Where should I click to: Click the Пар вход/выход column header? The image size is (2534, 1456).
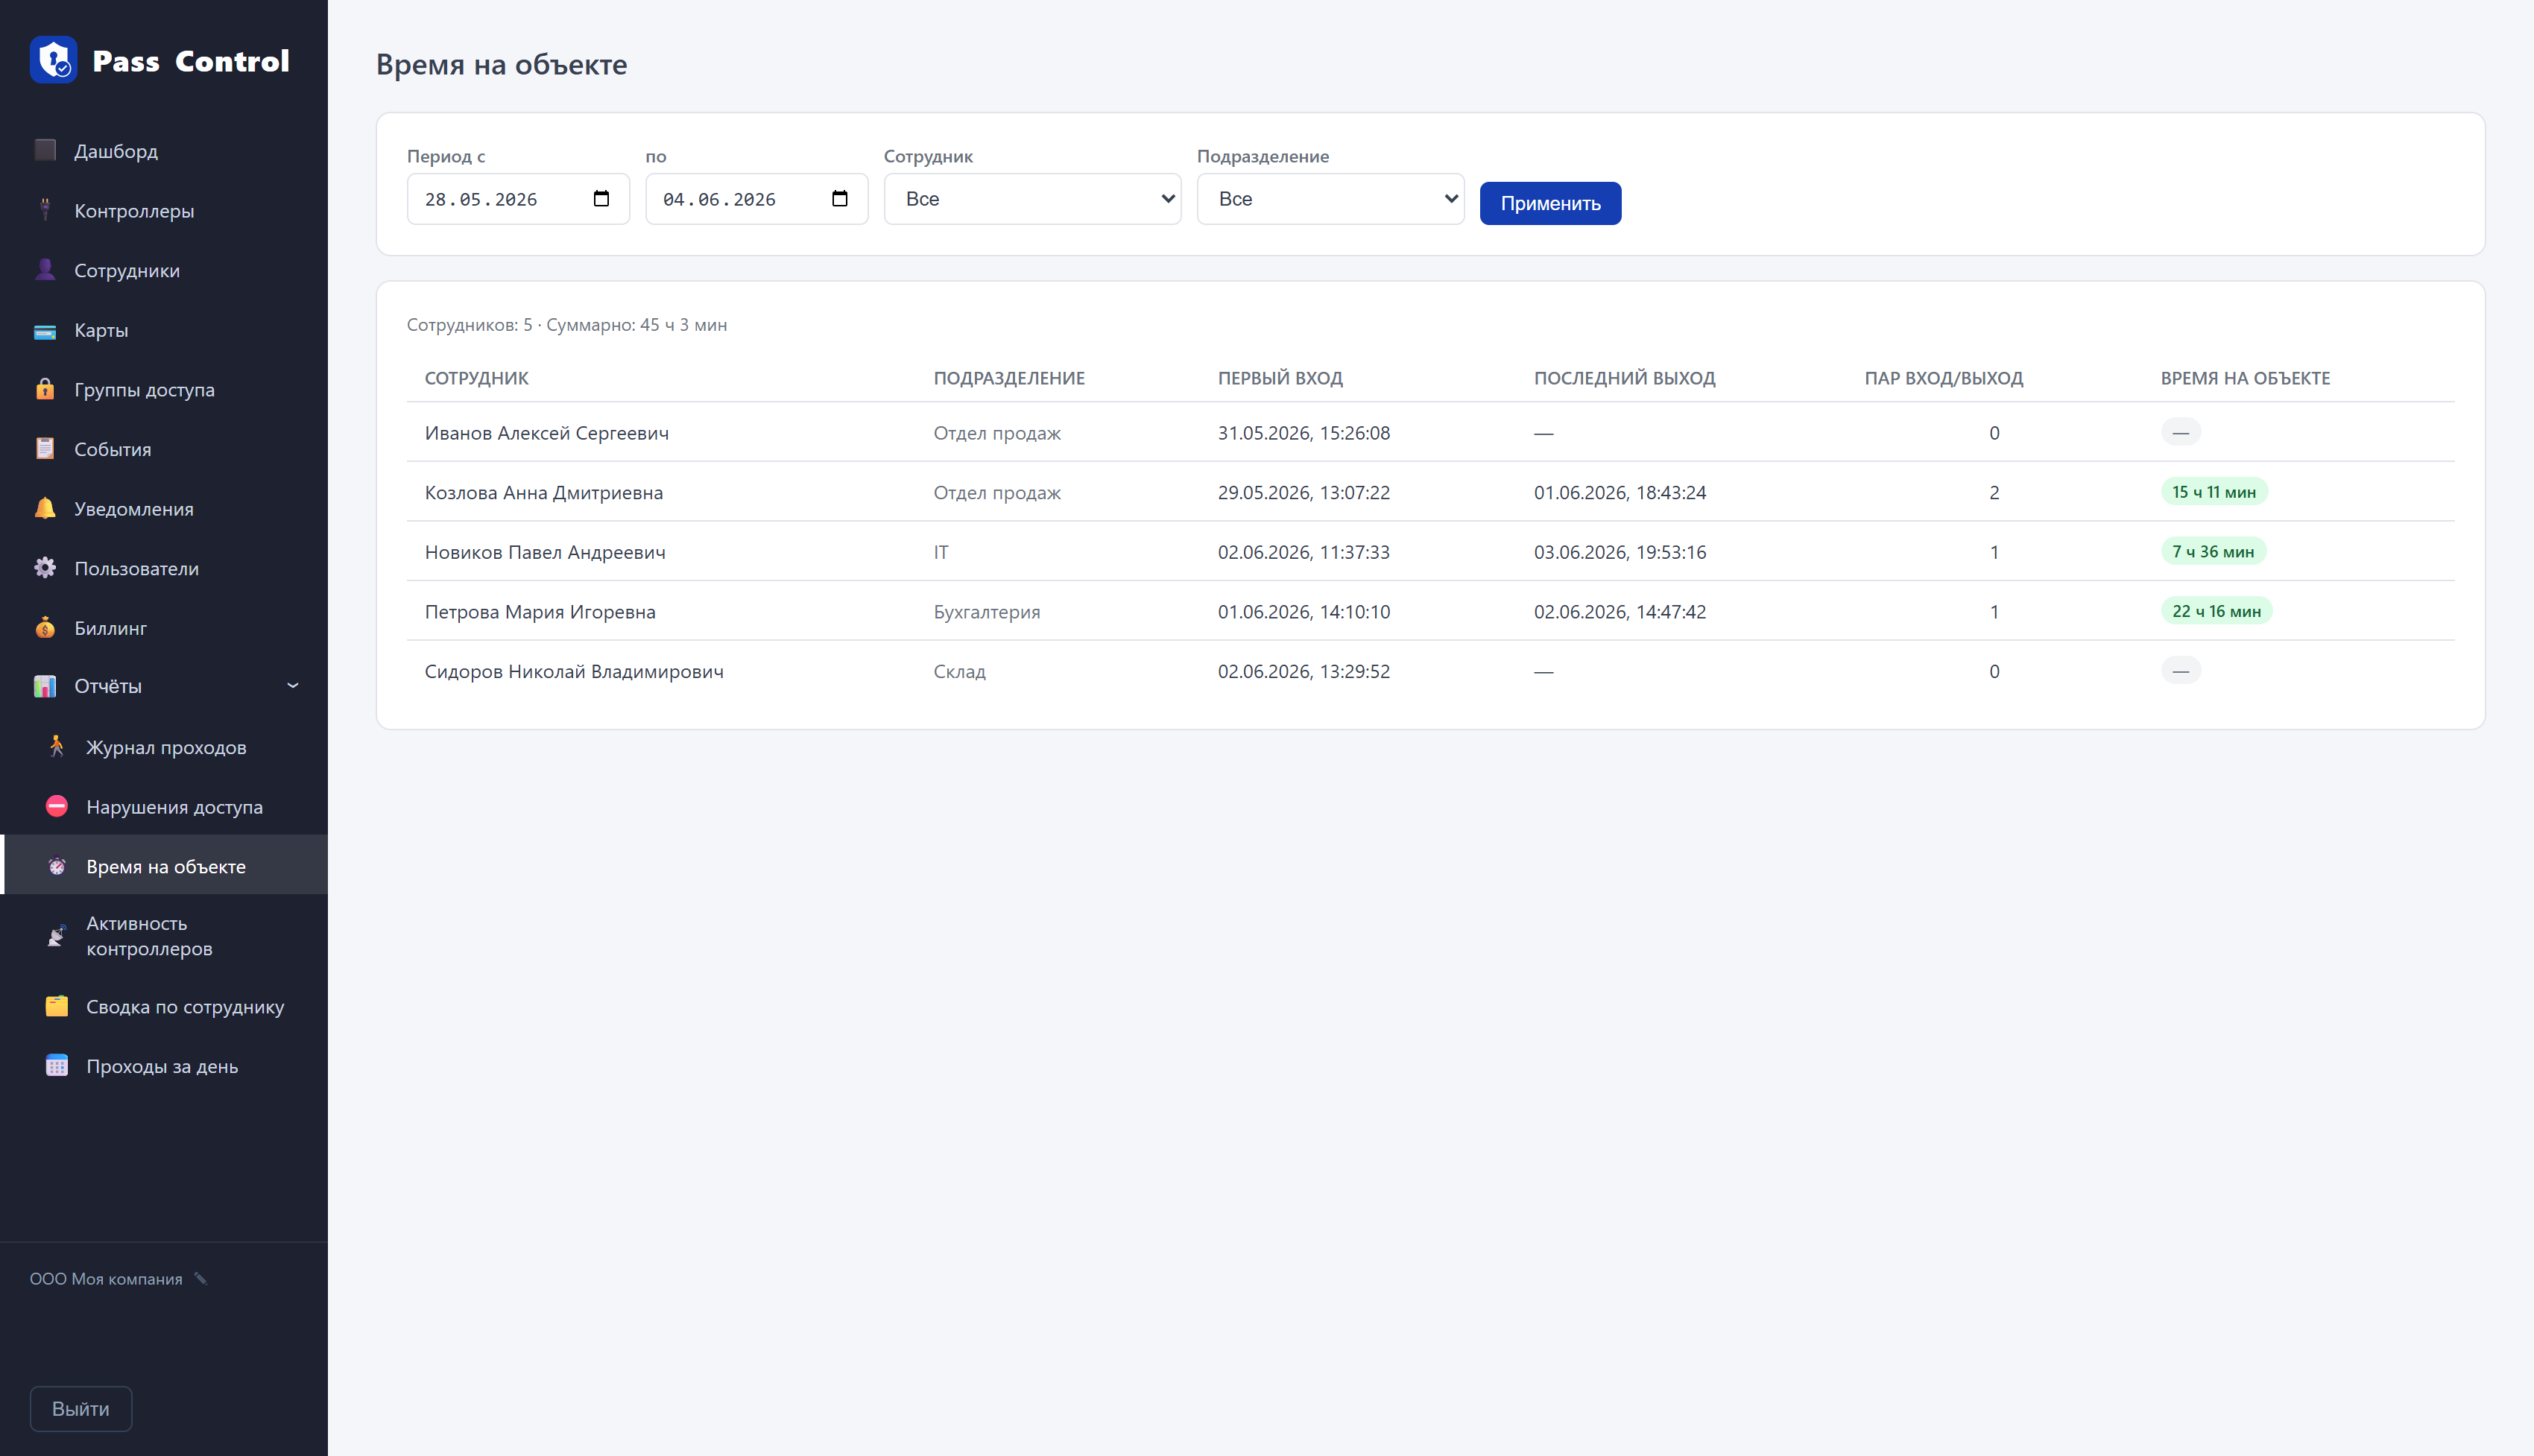1943,378
